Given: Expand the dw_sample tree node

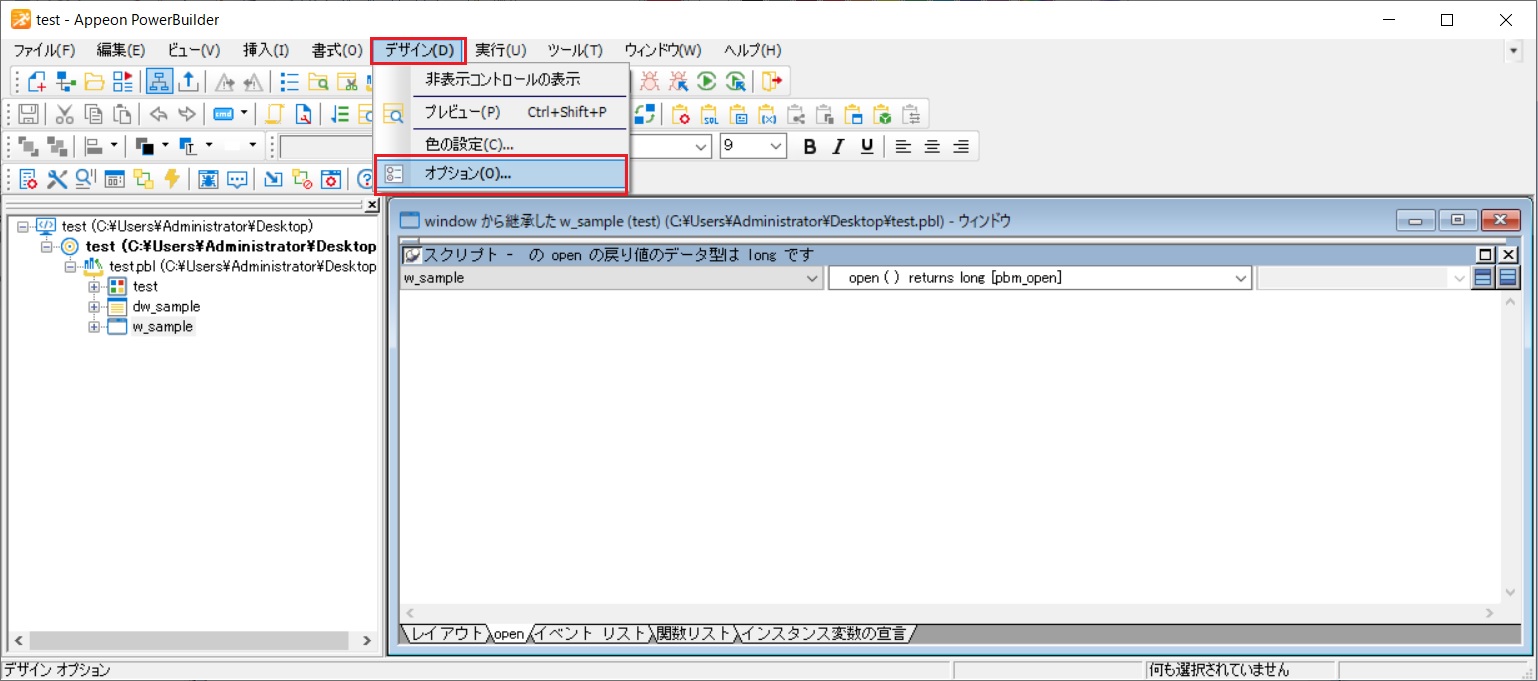Looking at the screenshot, I should click(92, 307).
